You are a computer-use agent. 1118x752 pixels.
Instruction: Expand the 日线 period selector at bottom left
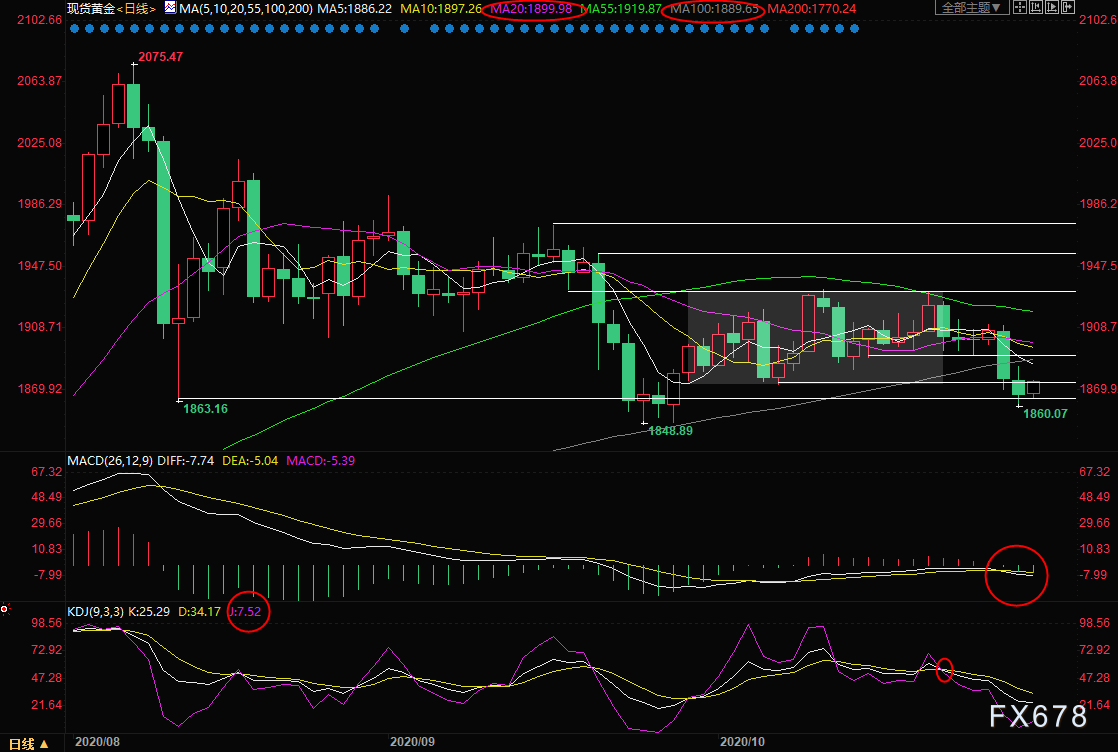pos(21,743)
